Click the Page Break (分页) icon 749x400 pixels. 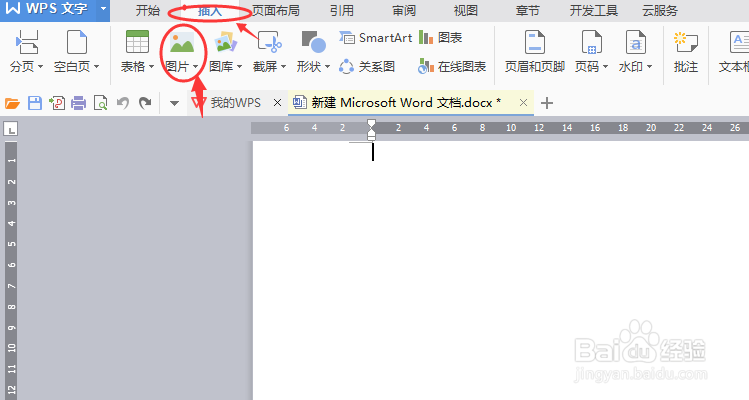click(x=26, y=42)
